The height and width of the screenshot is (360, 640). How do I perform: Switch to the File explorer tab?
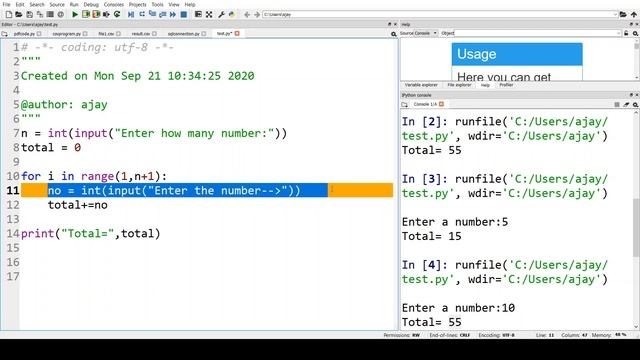(x=459, y=85)
